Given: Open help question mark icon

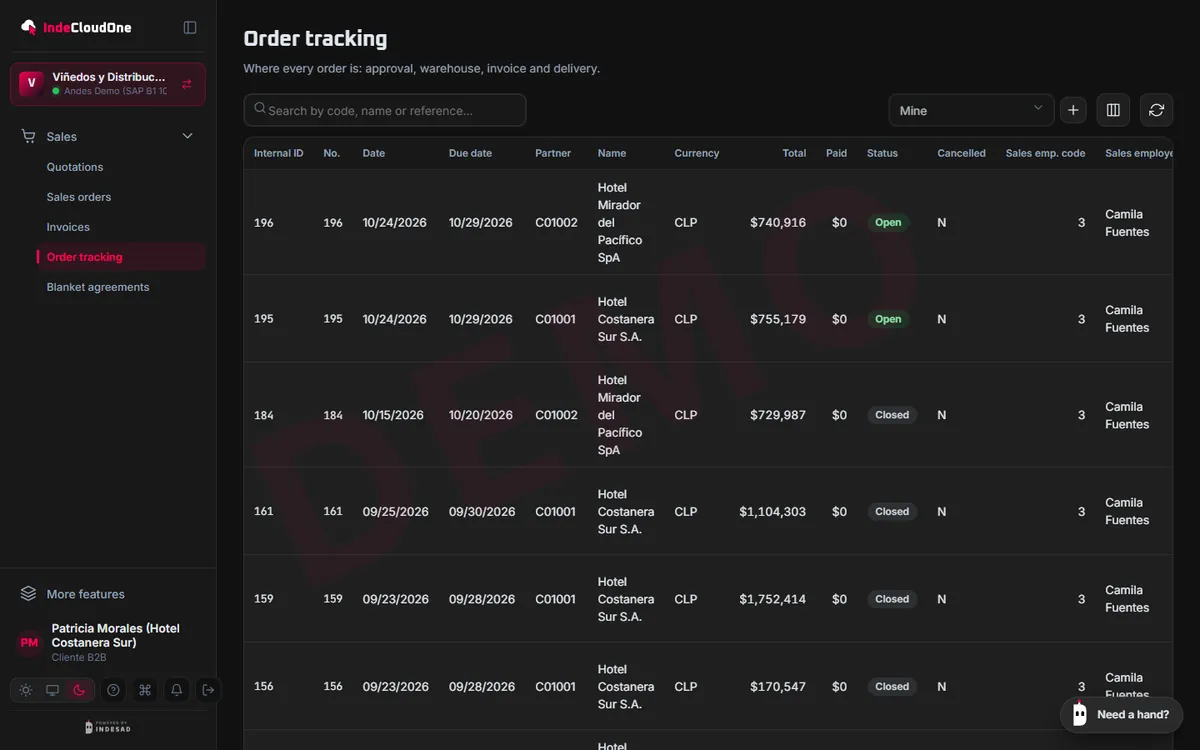Looking at the screenshot, I should coord(113,690).
